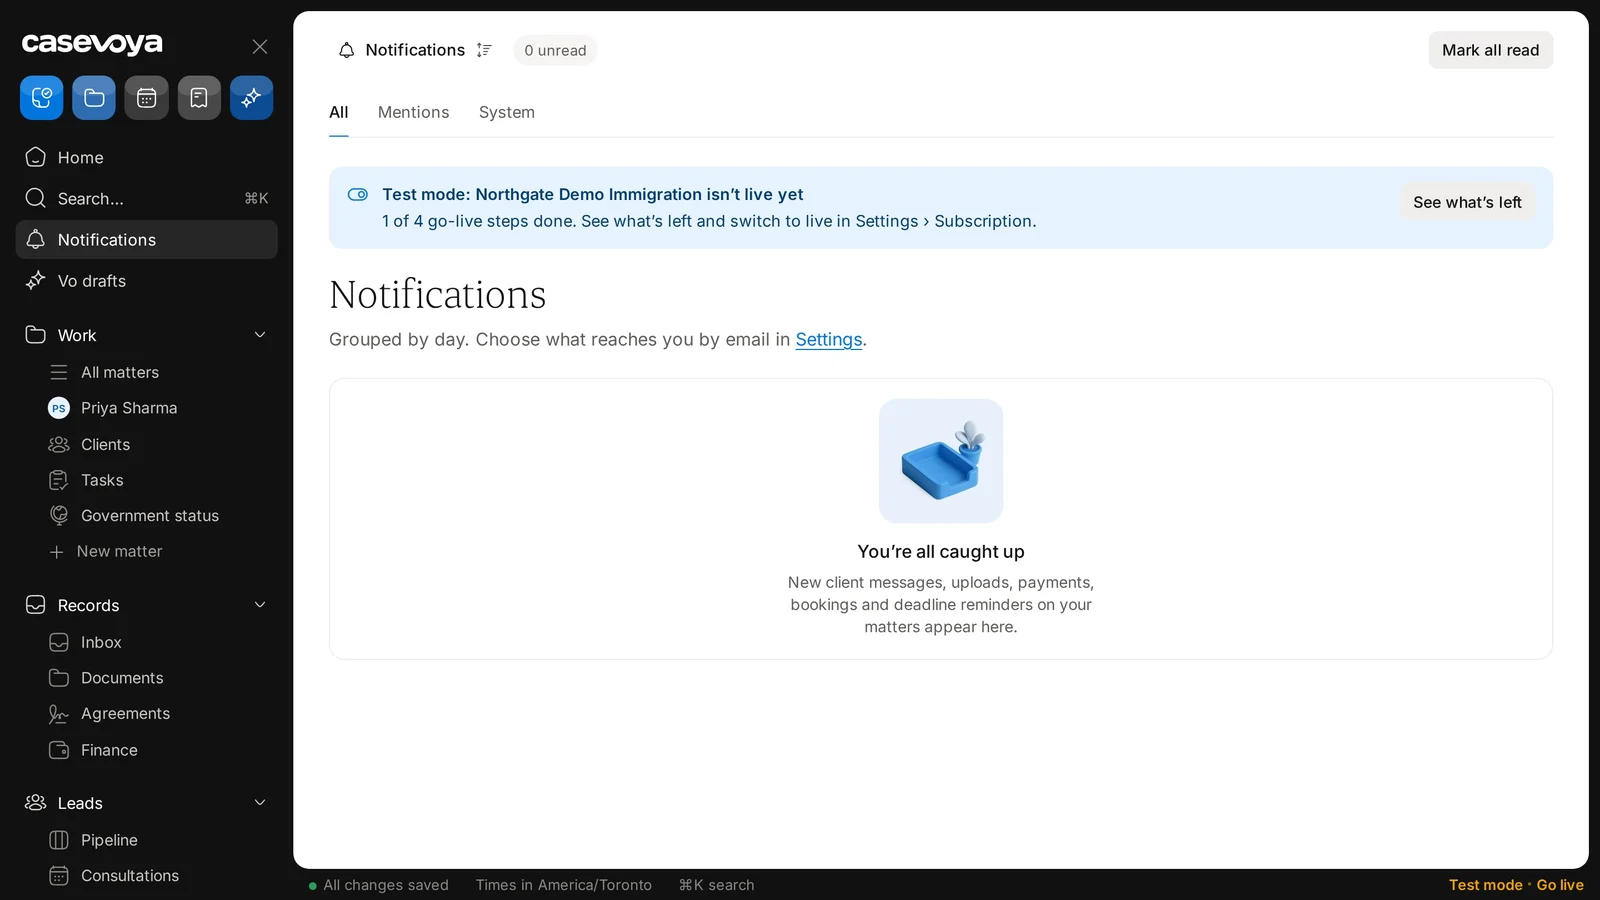Click Mark all read button
Screen dimensions: 1600x900
(x=1490, y=50)
